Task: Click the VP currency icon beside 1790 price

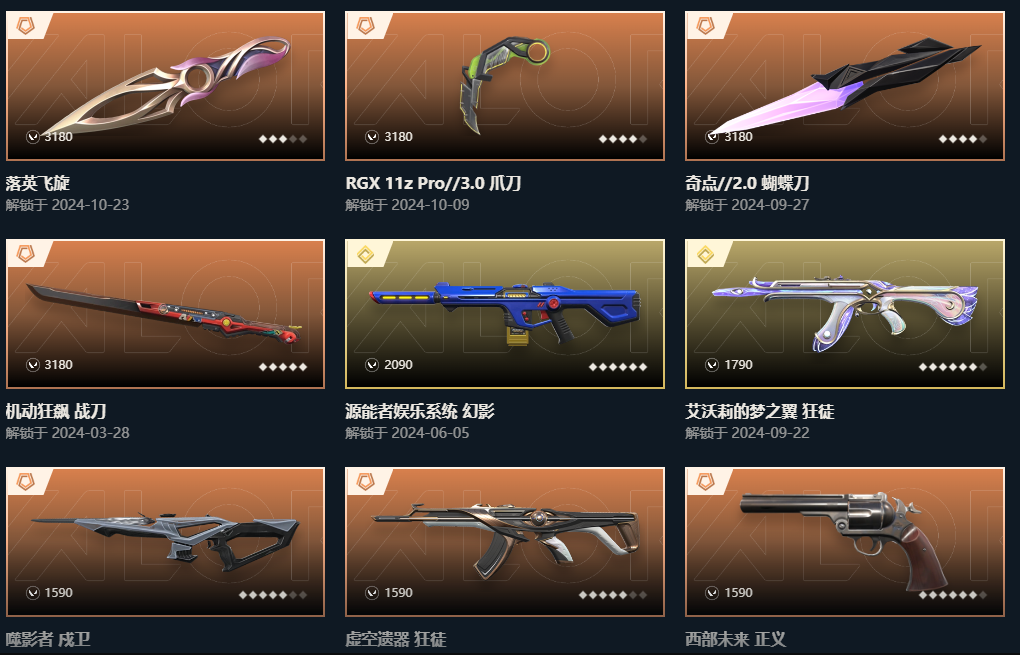Action: pos(712,365)
